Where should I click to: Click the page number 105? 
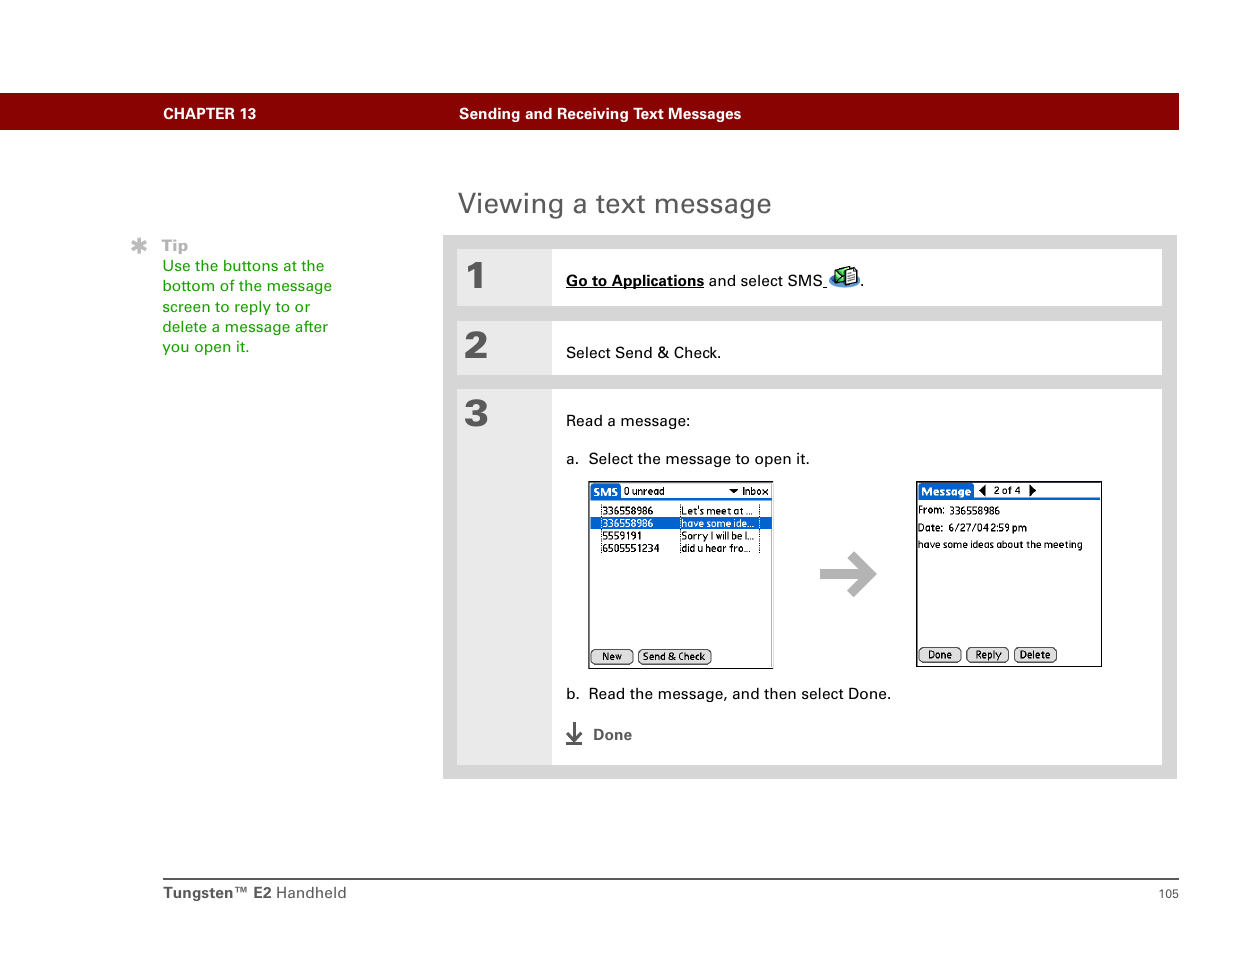pos(1169,894)
